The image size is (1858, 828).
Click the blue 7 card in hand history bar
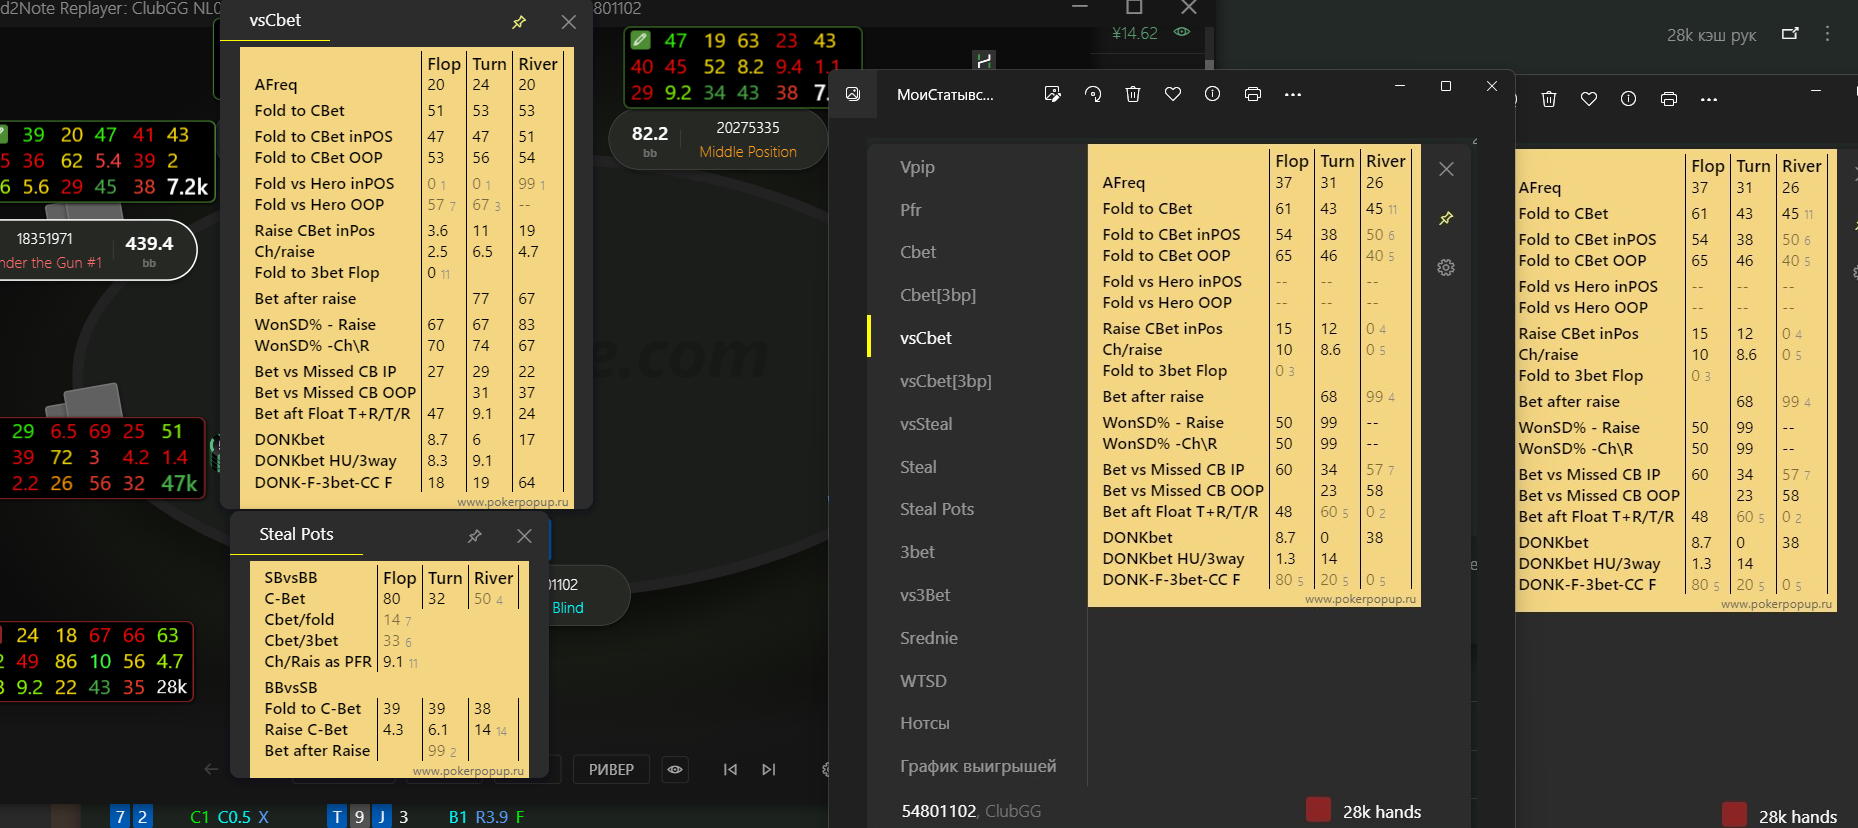pos(120,817)
